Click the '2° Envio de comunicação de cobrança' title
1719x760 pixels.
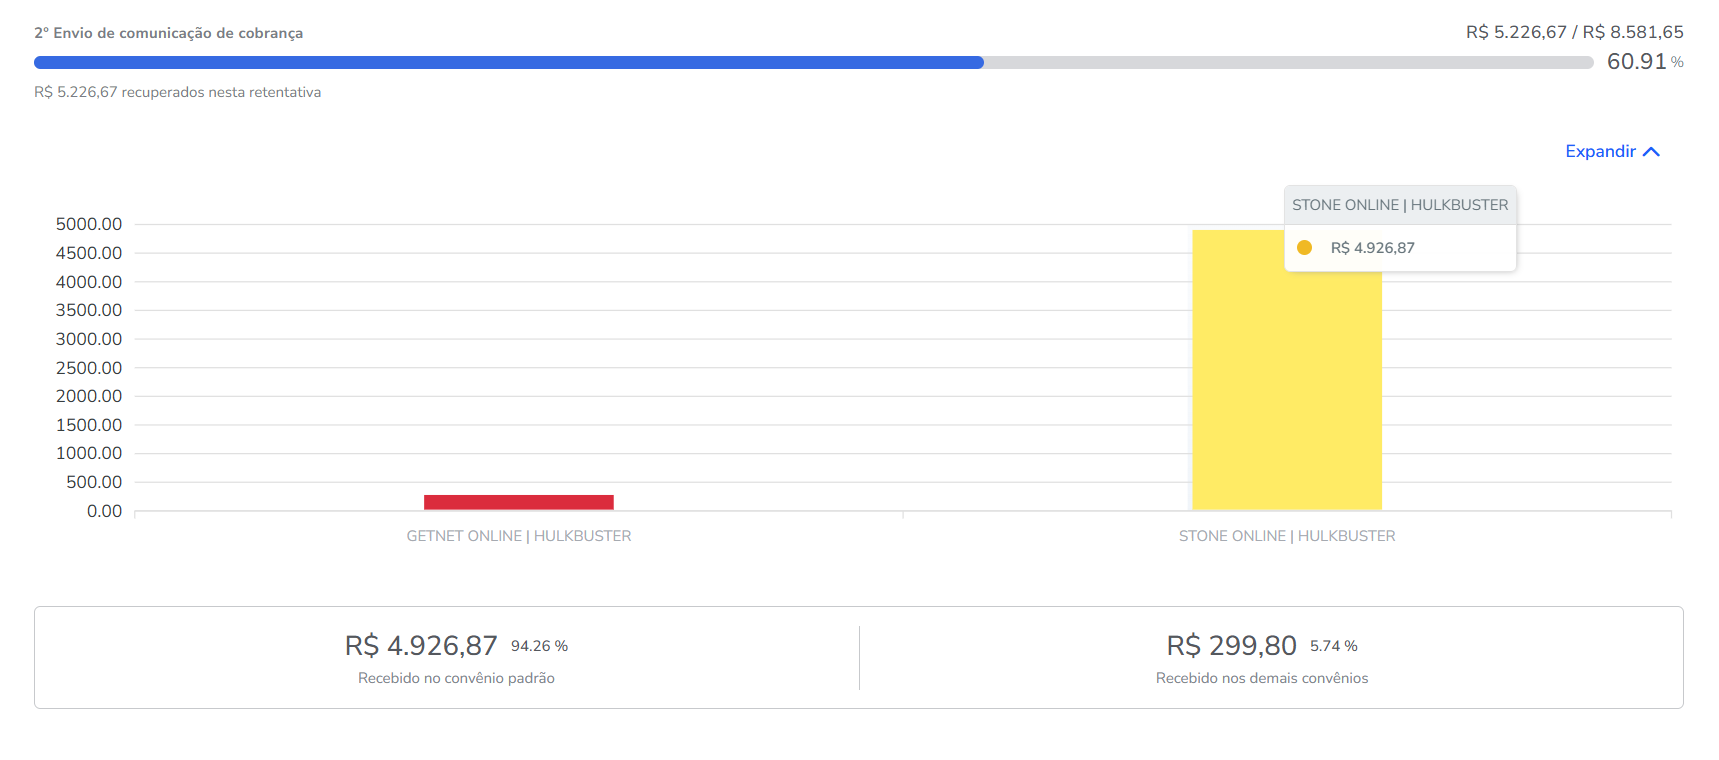tap(168, 33)
